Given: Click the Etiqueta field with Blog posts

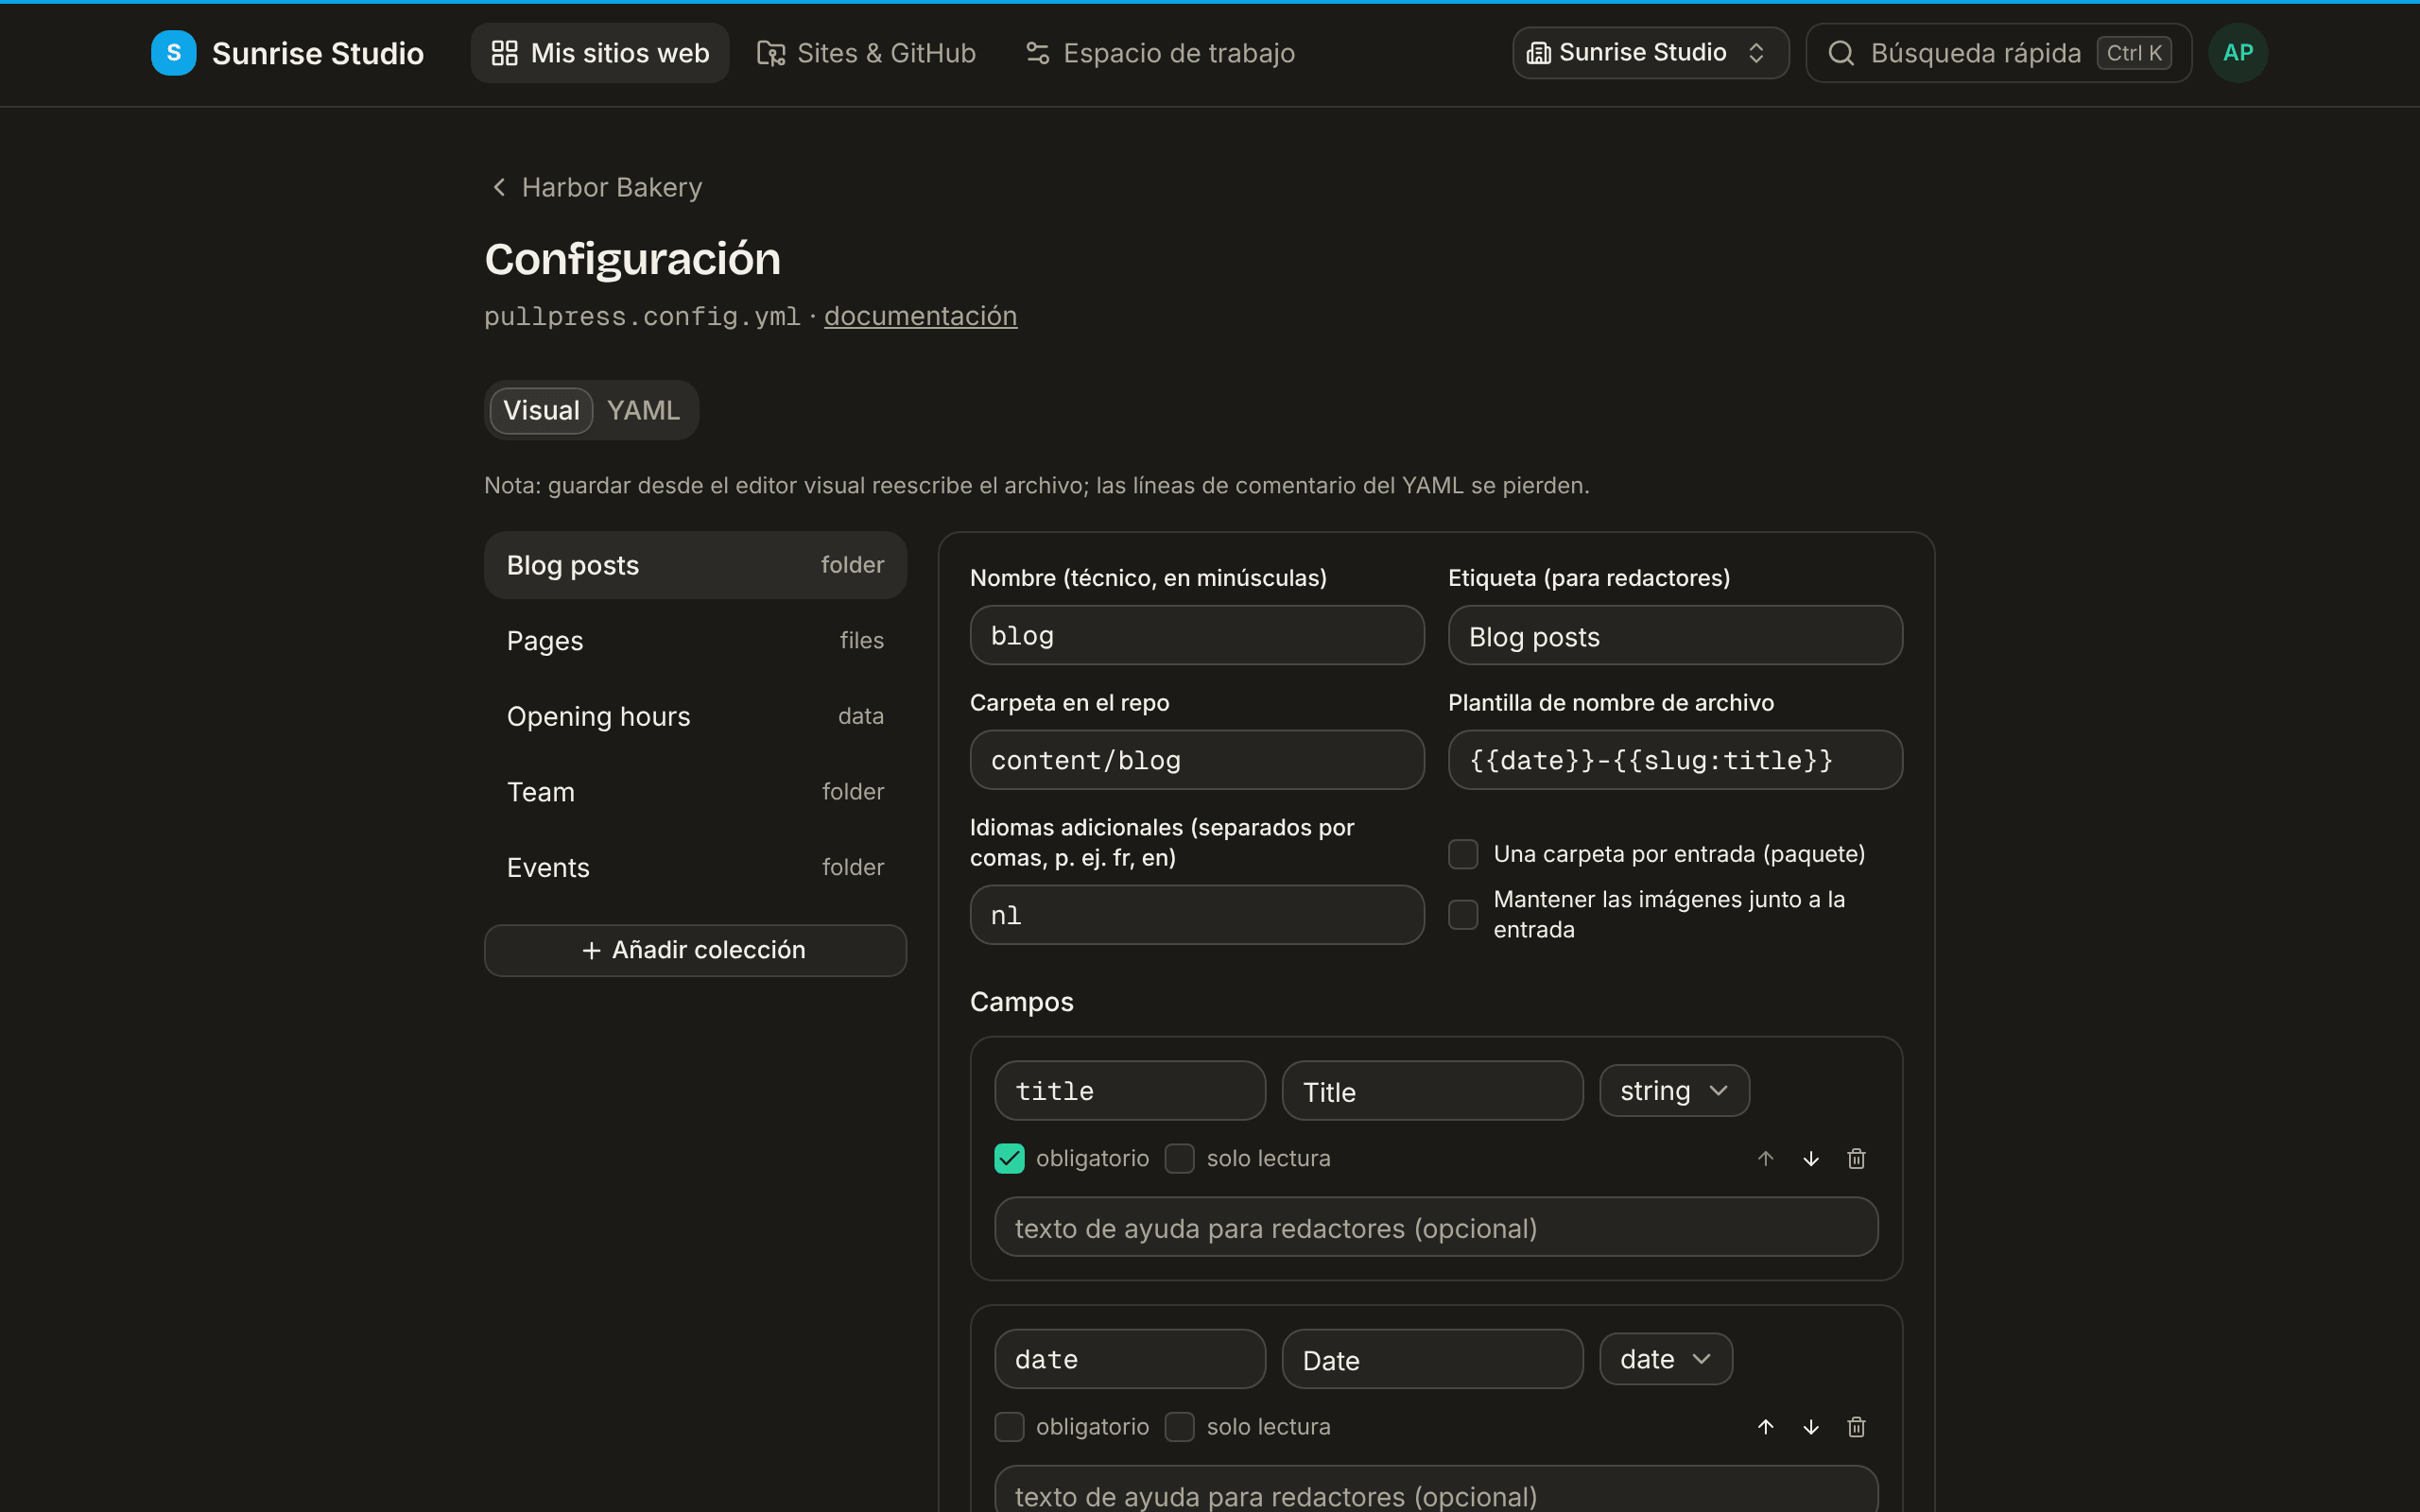Looking at the screenshot, I should coord(1675,635).
